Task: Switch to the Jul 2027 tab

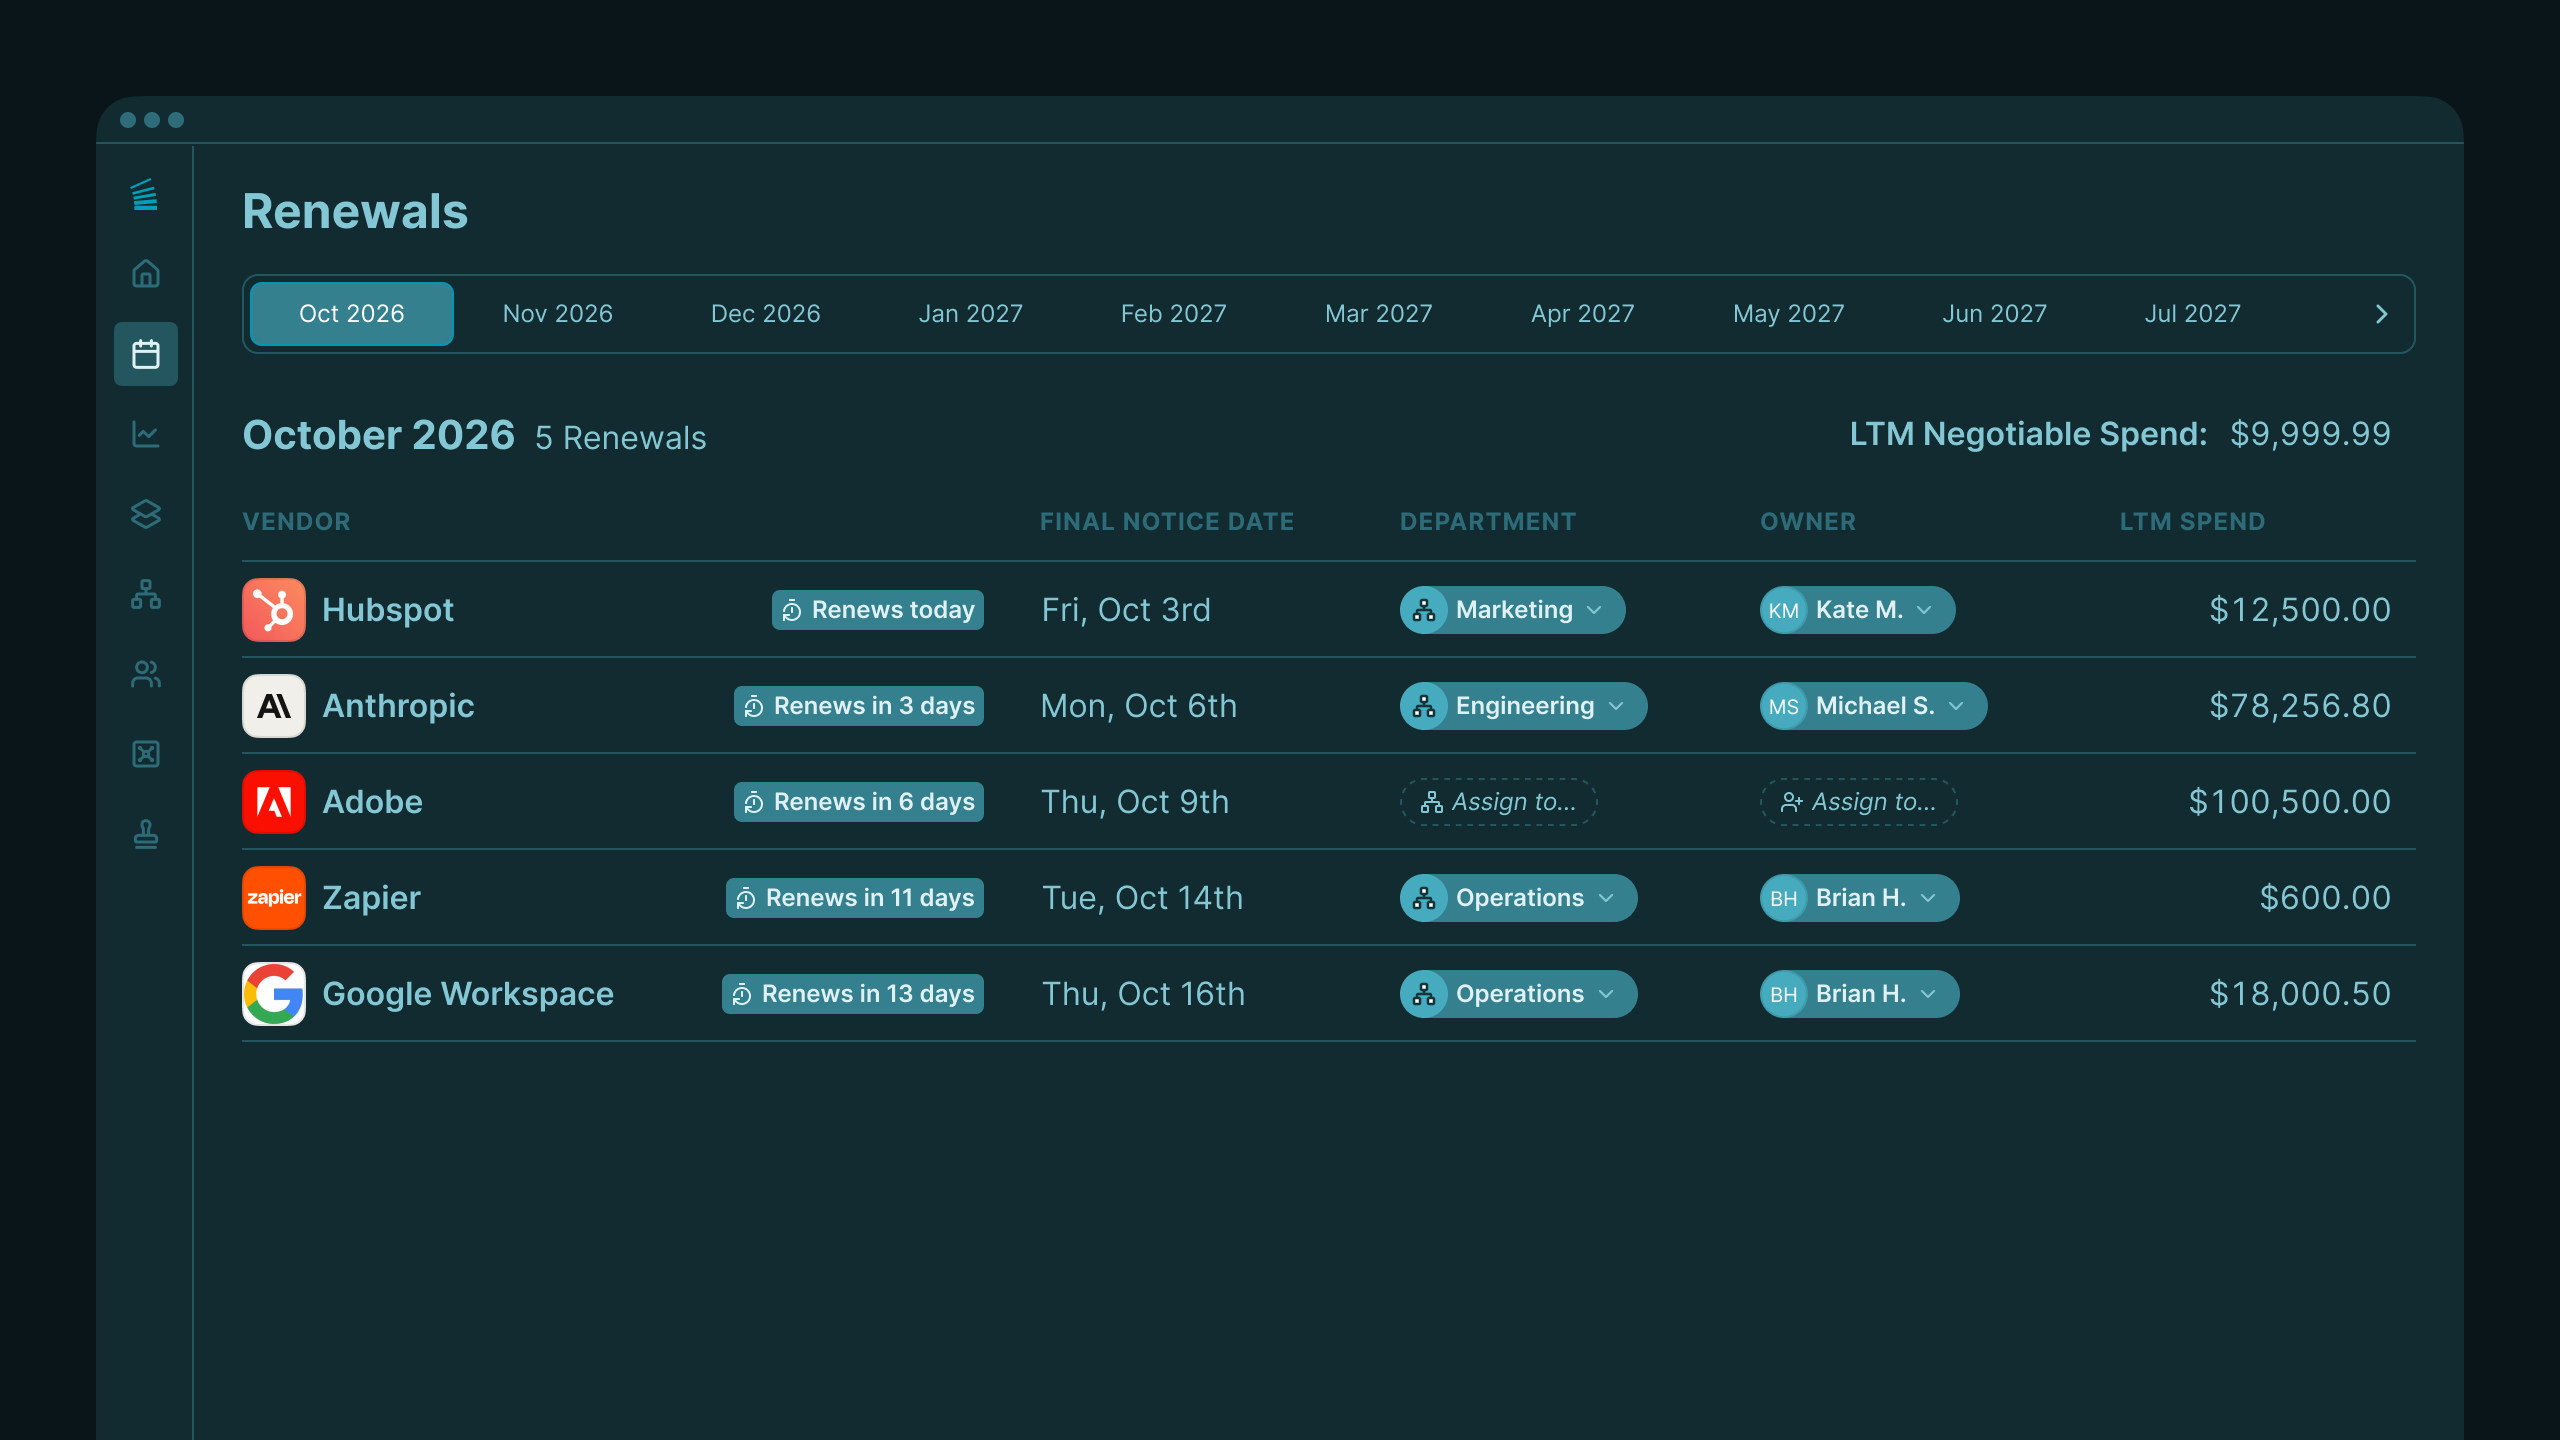Action: tap(2193, 314)
